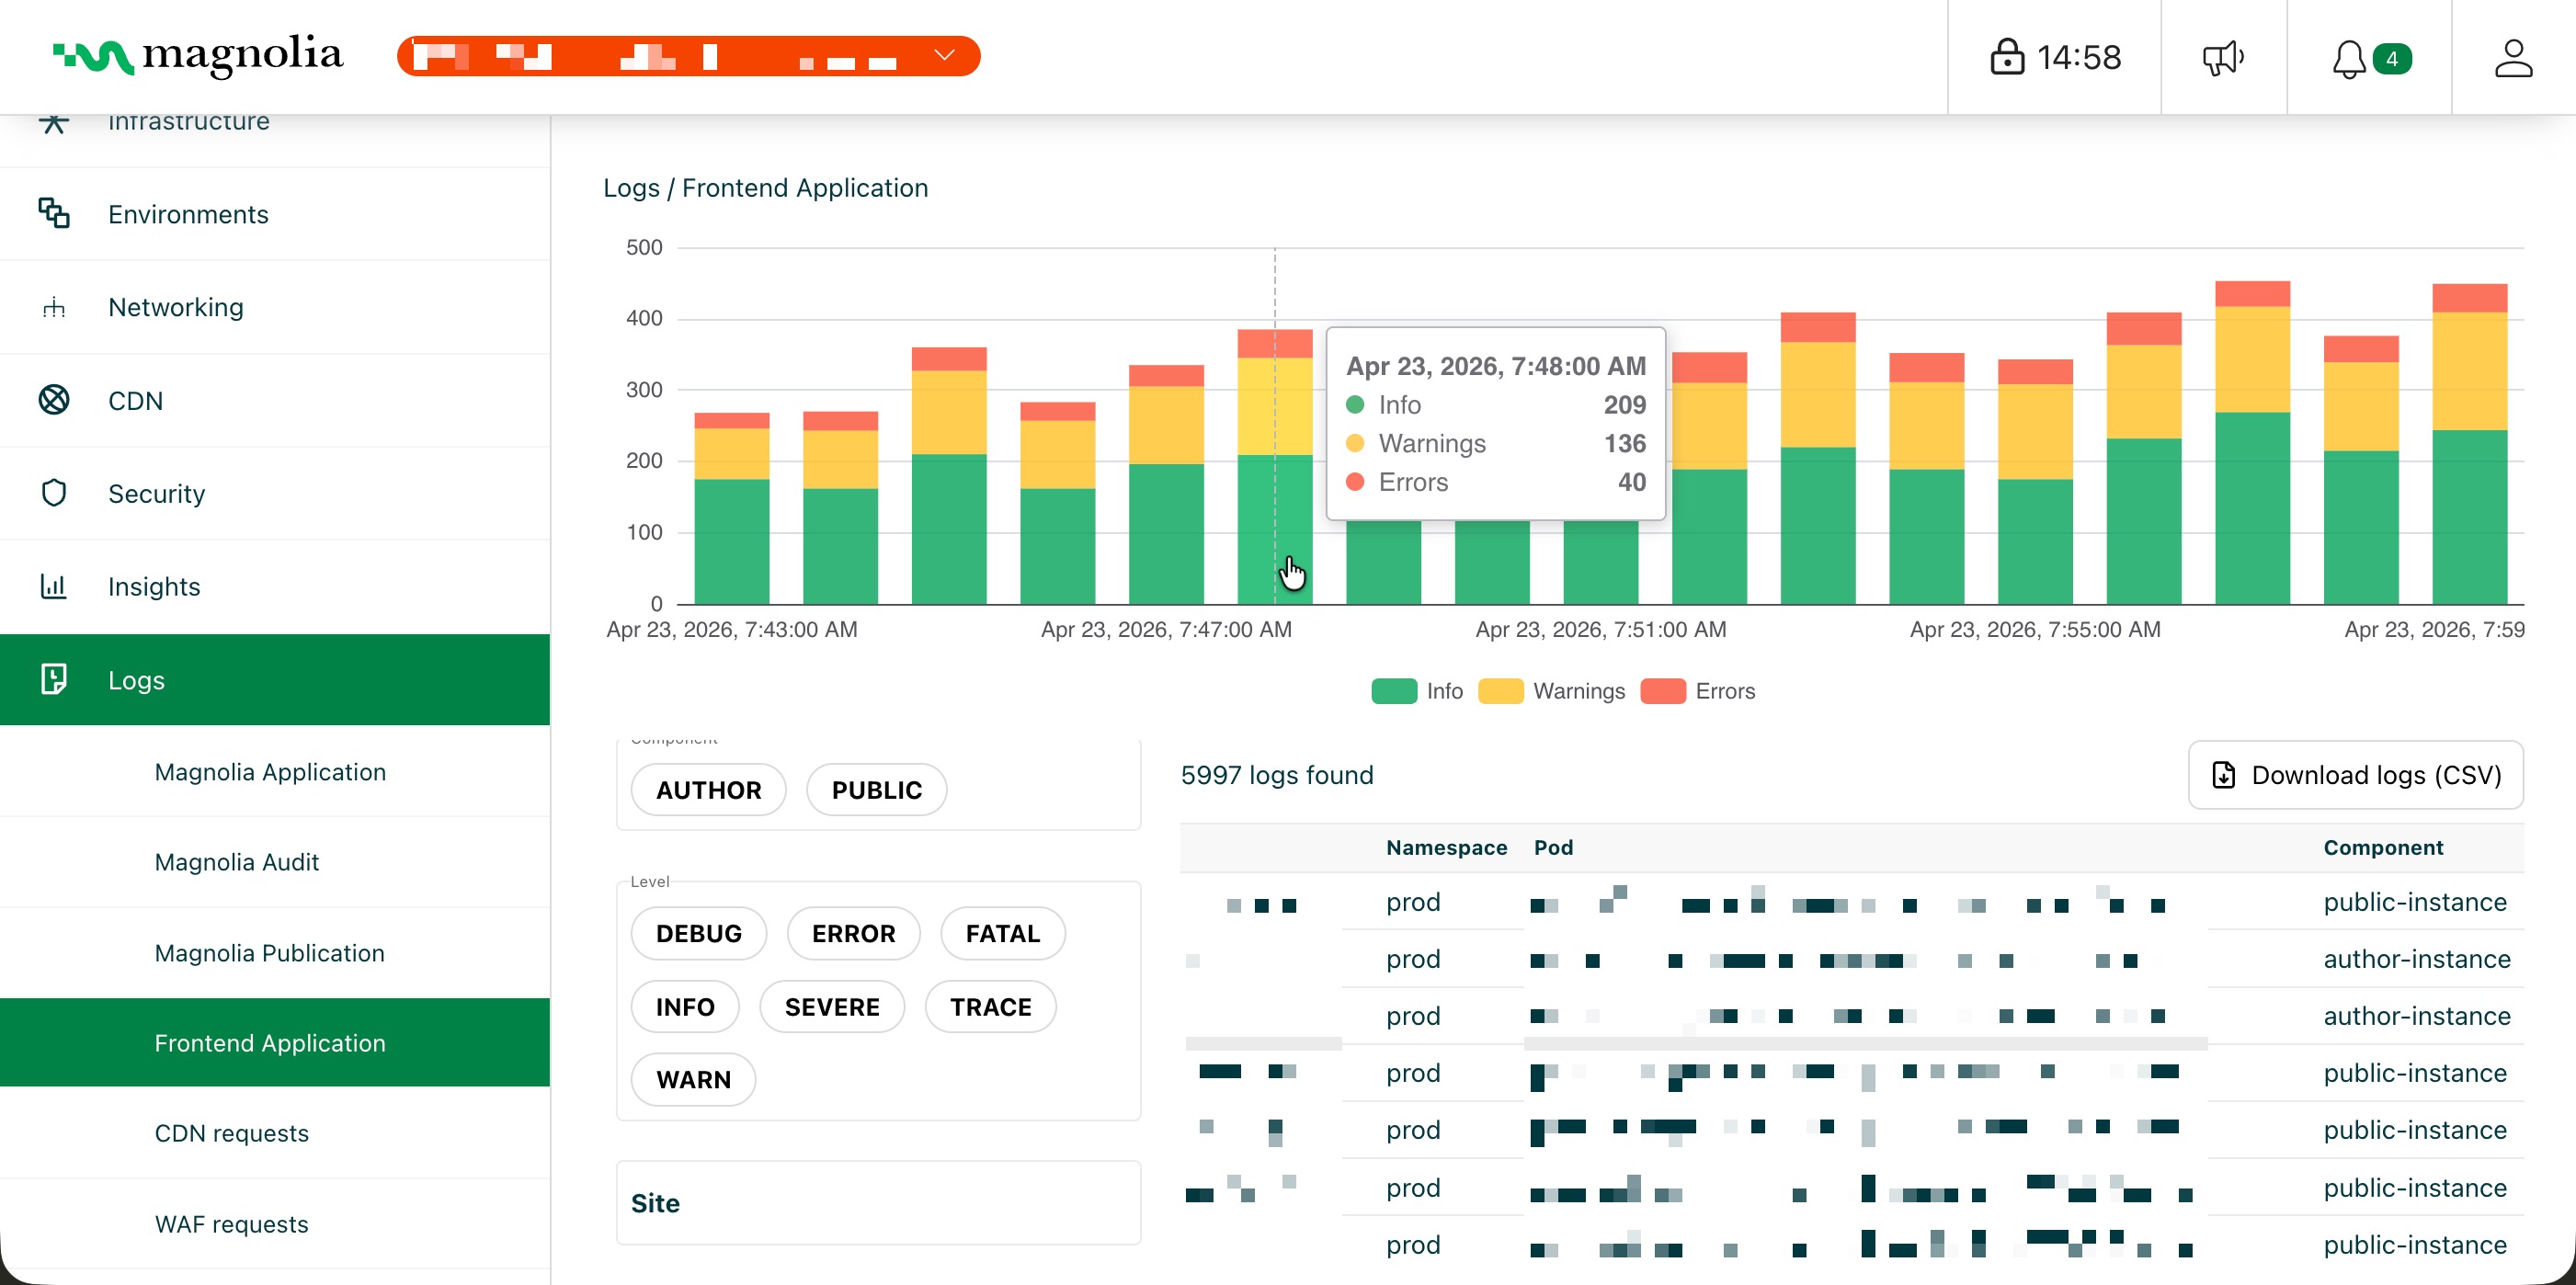The height and width of the screenshot is (1285, 2576).
Task: Go to the Networking section
Action: click(275, 307)
